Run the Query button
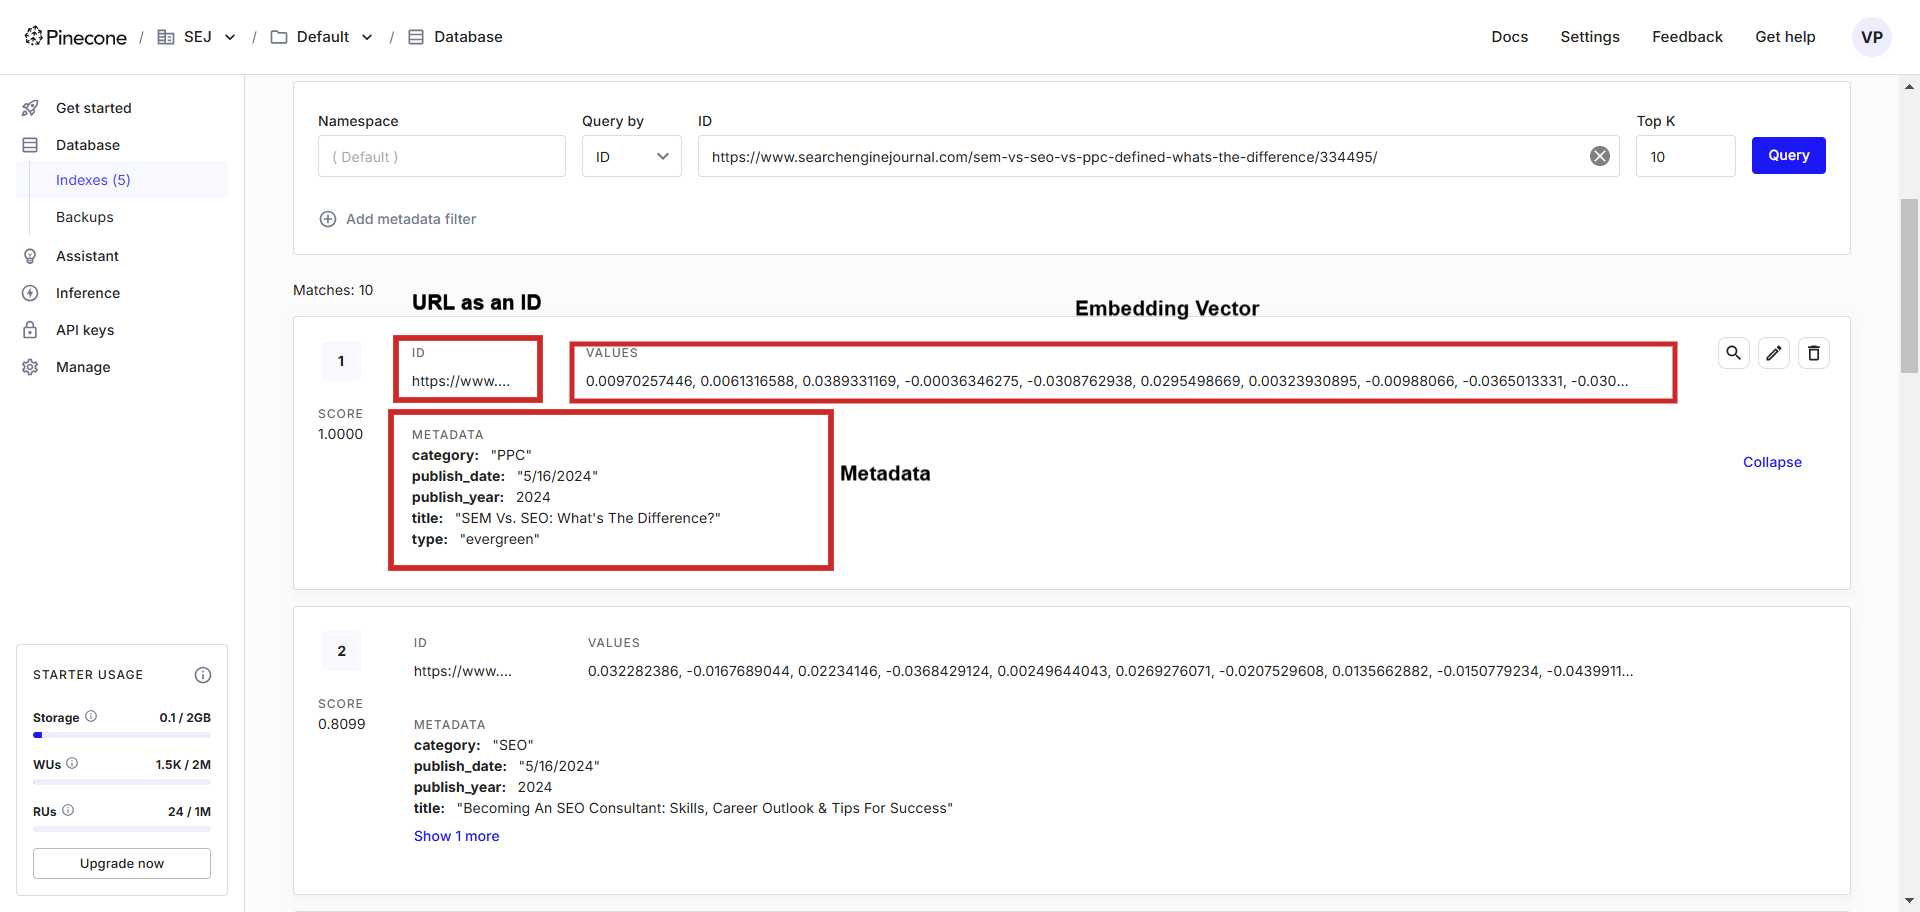The height and width of the screenshot is (912, 1920). click(1788, 155)
